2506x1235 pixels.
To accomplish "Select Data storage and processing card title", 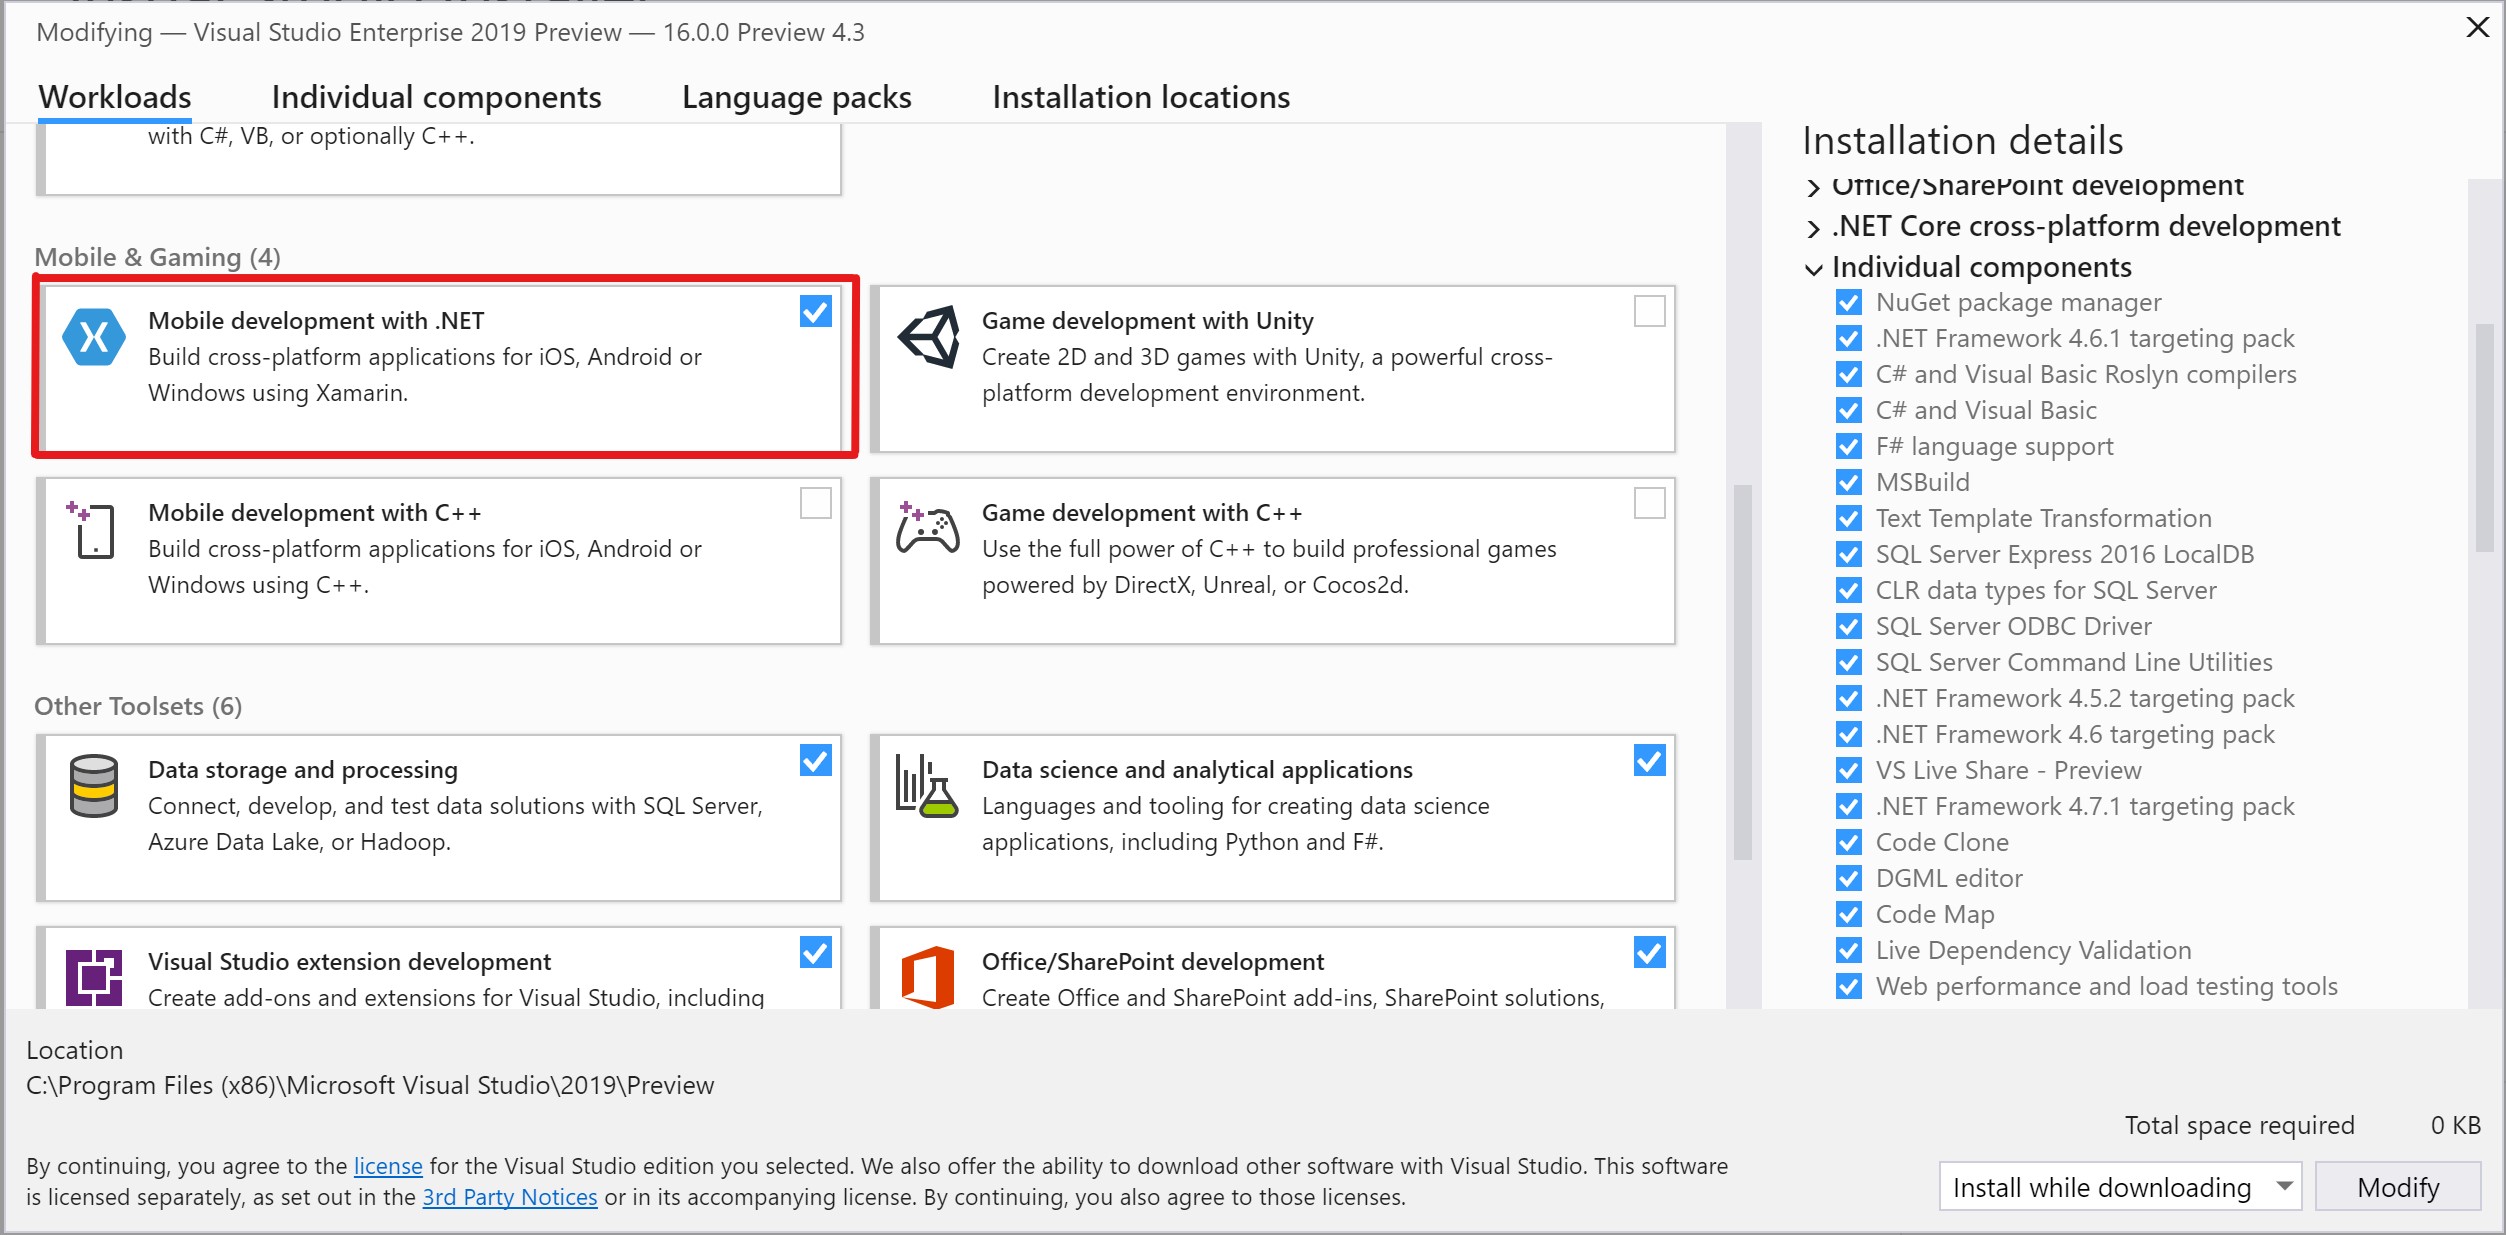I will pos(303,770).
